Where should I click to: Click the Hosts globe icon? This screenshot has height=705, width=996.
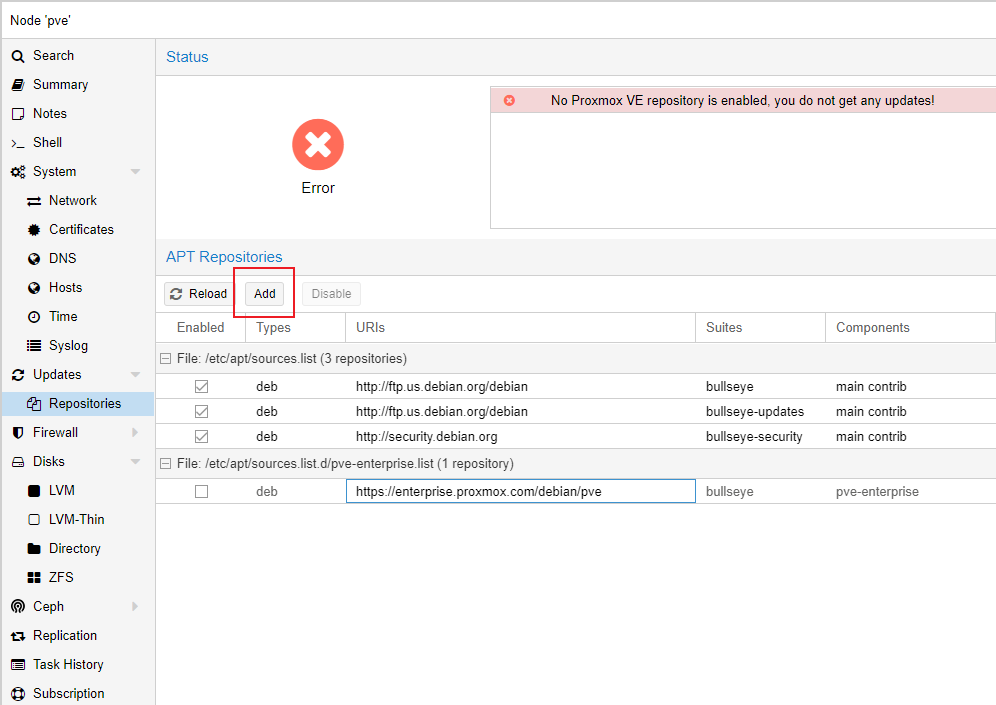(x=34, y=288)
